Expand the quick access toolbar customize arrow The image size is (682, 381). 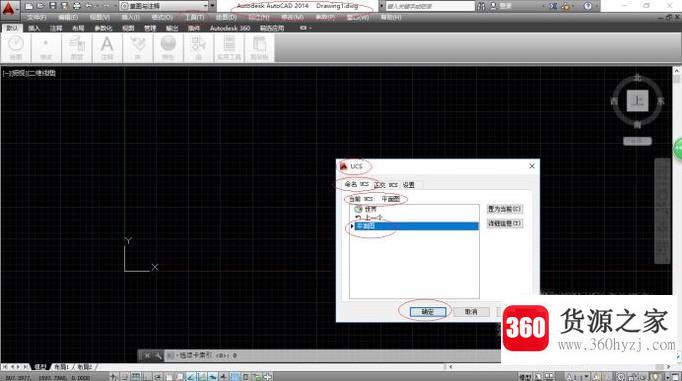[x=213, y=6]
